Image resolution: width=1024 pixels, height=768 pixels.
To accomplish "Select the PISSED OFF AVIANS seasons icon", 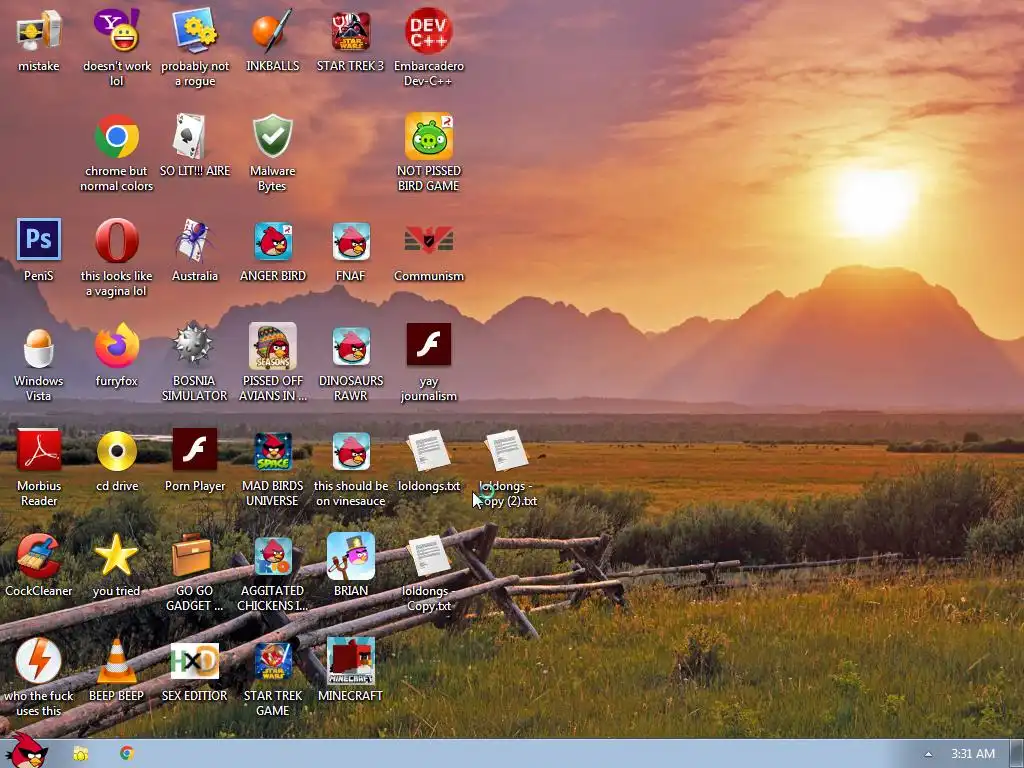I will tap(272, 346).
